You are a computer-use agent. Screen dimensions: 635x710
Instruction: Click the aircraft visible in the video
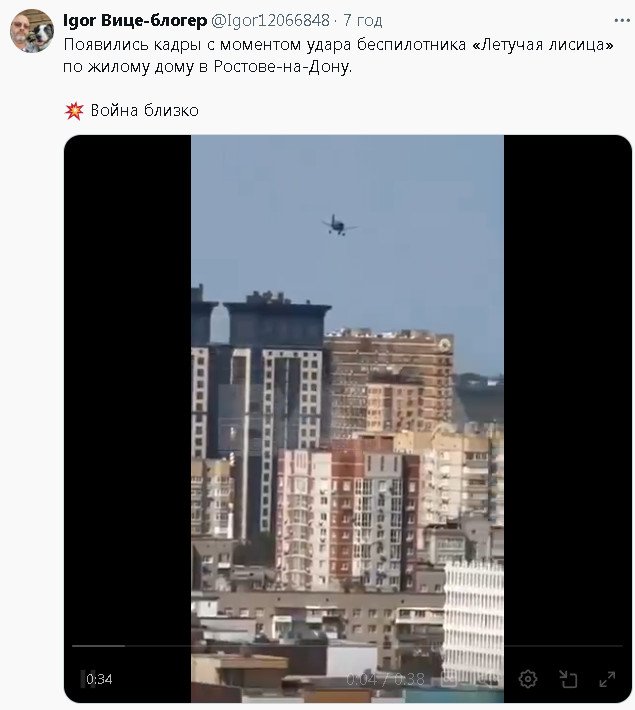pyautogui.click(x=338, y=225)
